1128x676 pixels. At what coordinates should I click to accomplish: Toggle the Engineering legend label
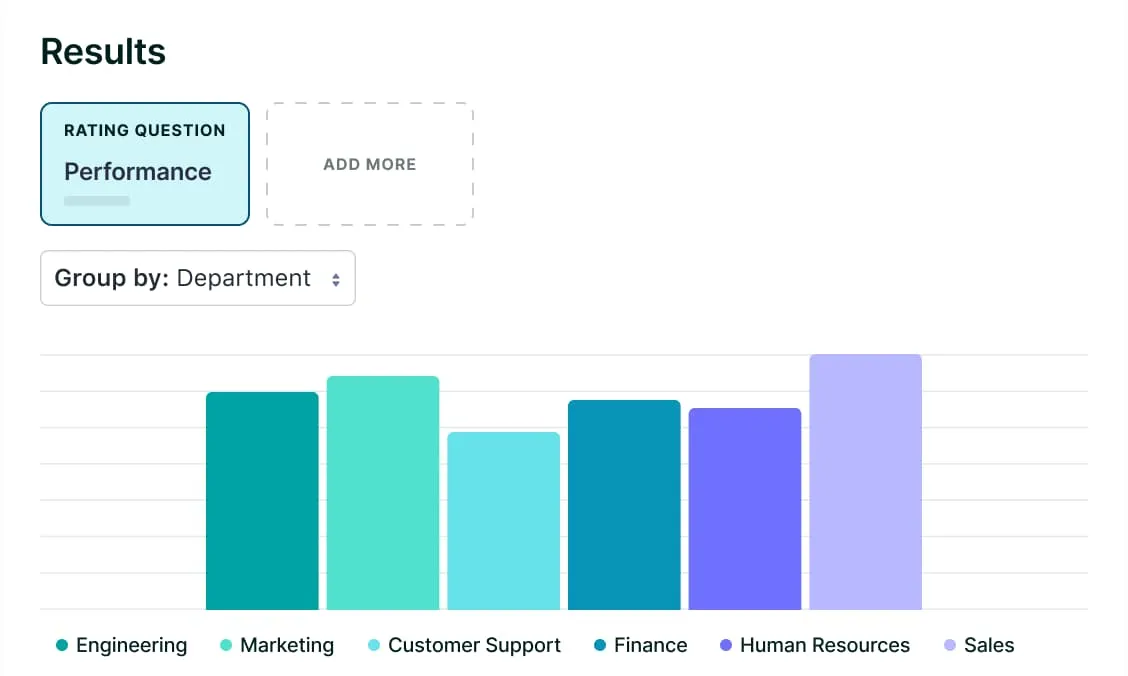click(x=131, y=646)
